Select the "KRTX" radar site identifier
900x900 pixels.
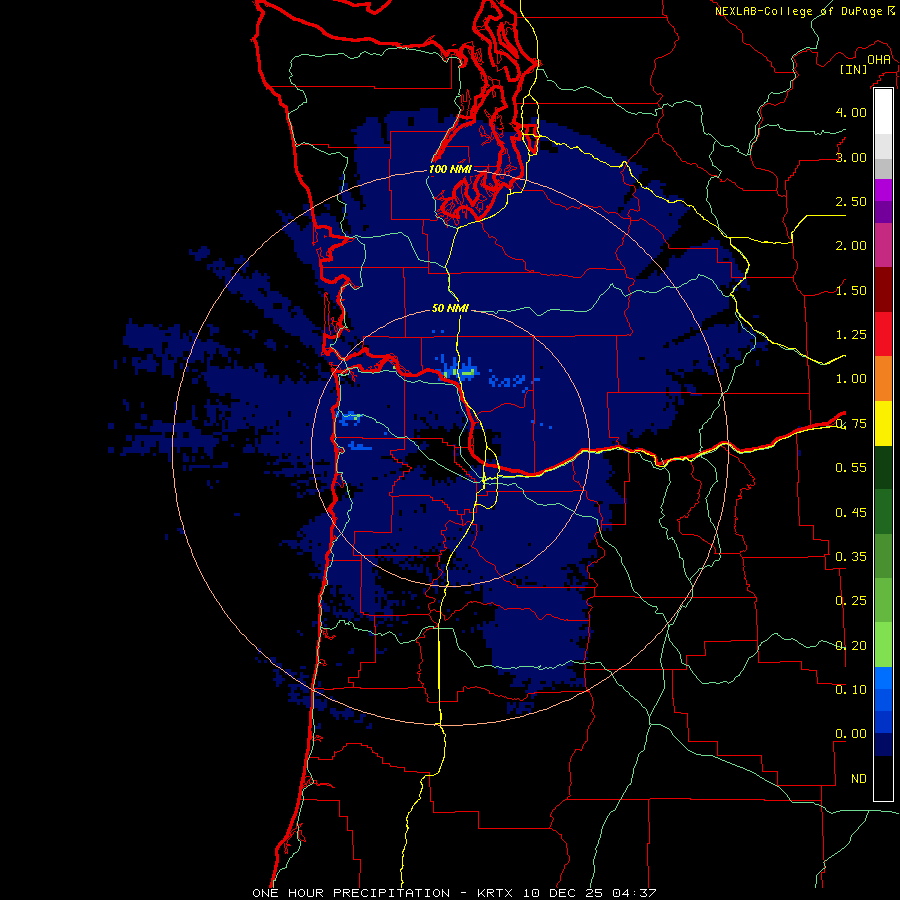(497, 893)
